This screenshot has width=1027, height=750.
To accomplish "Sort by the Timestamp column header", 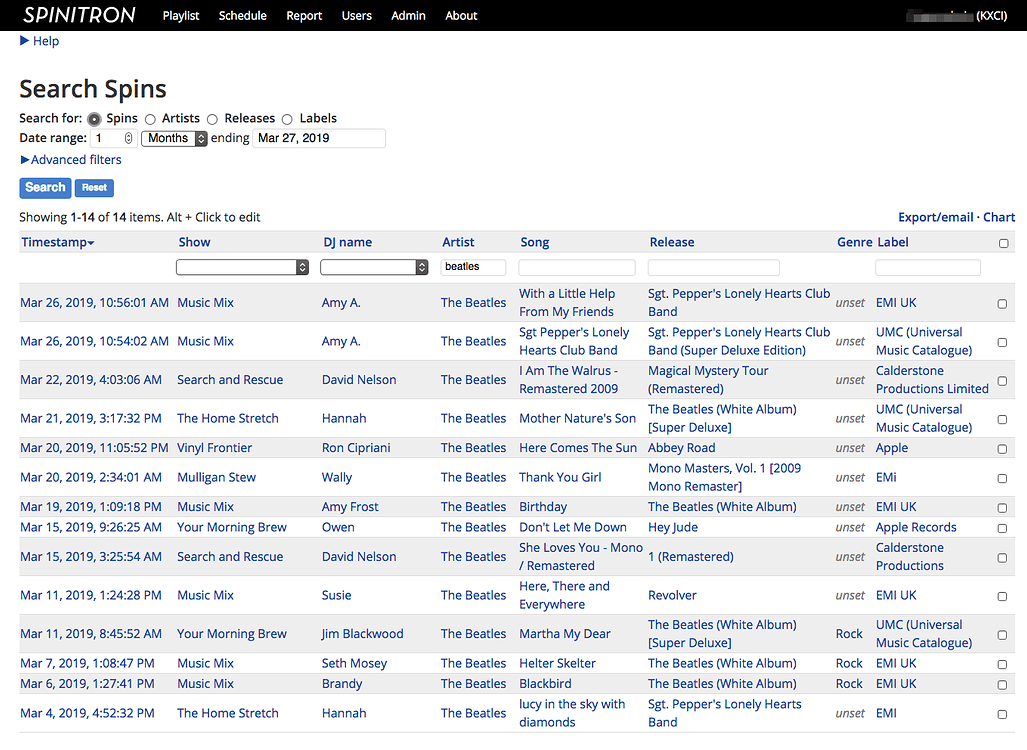I will [x=54, y=242].
